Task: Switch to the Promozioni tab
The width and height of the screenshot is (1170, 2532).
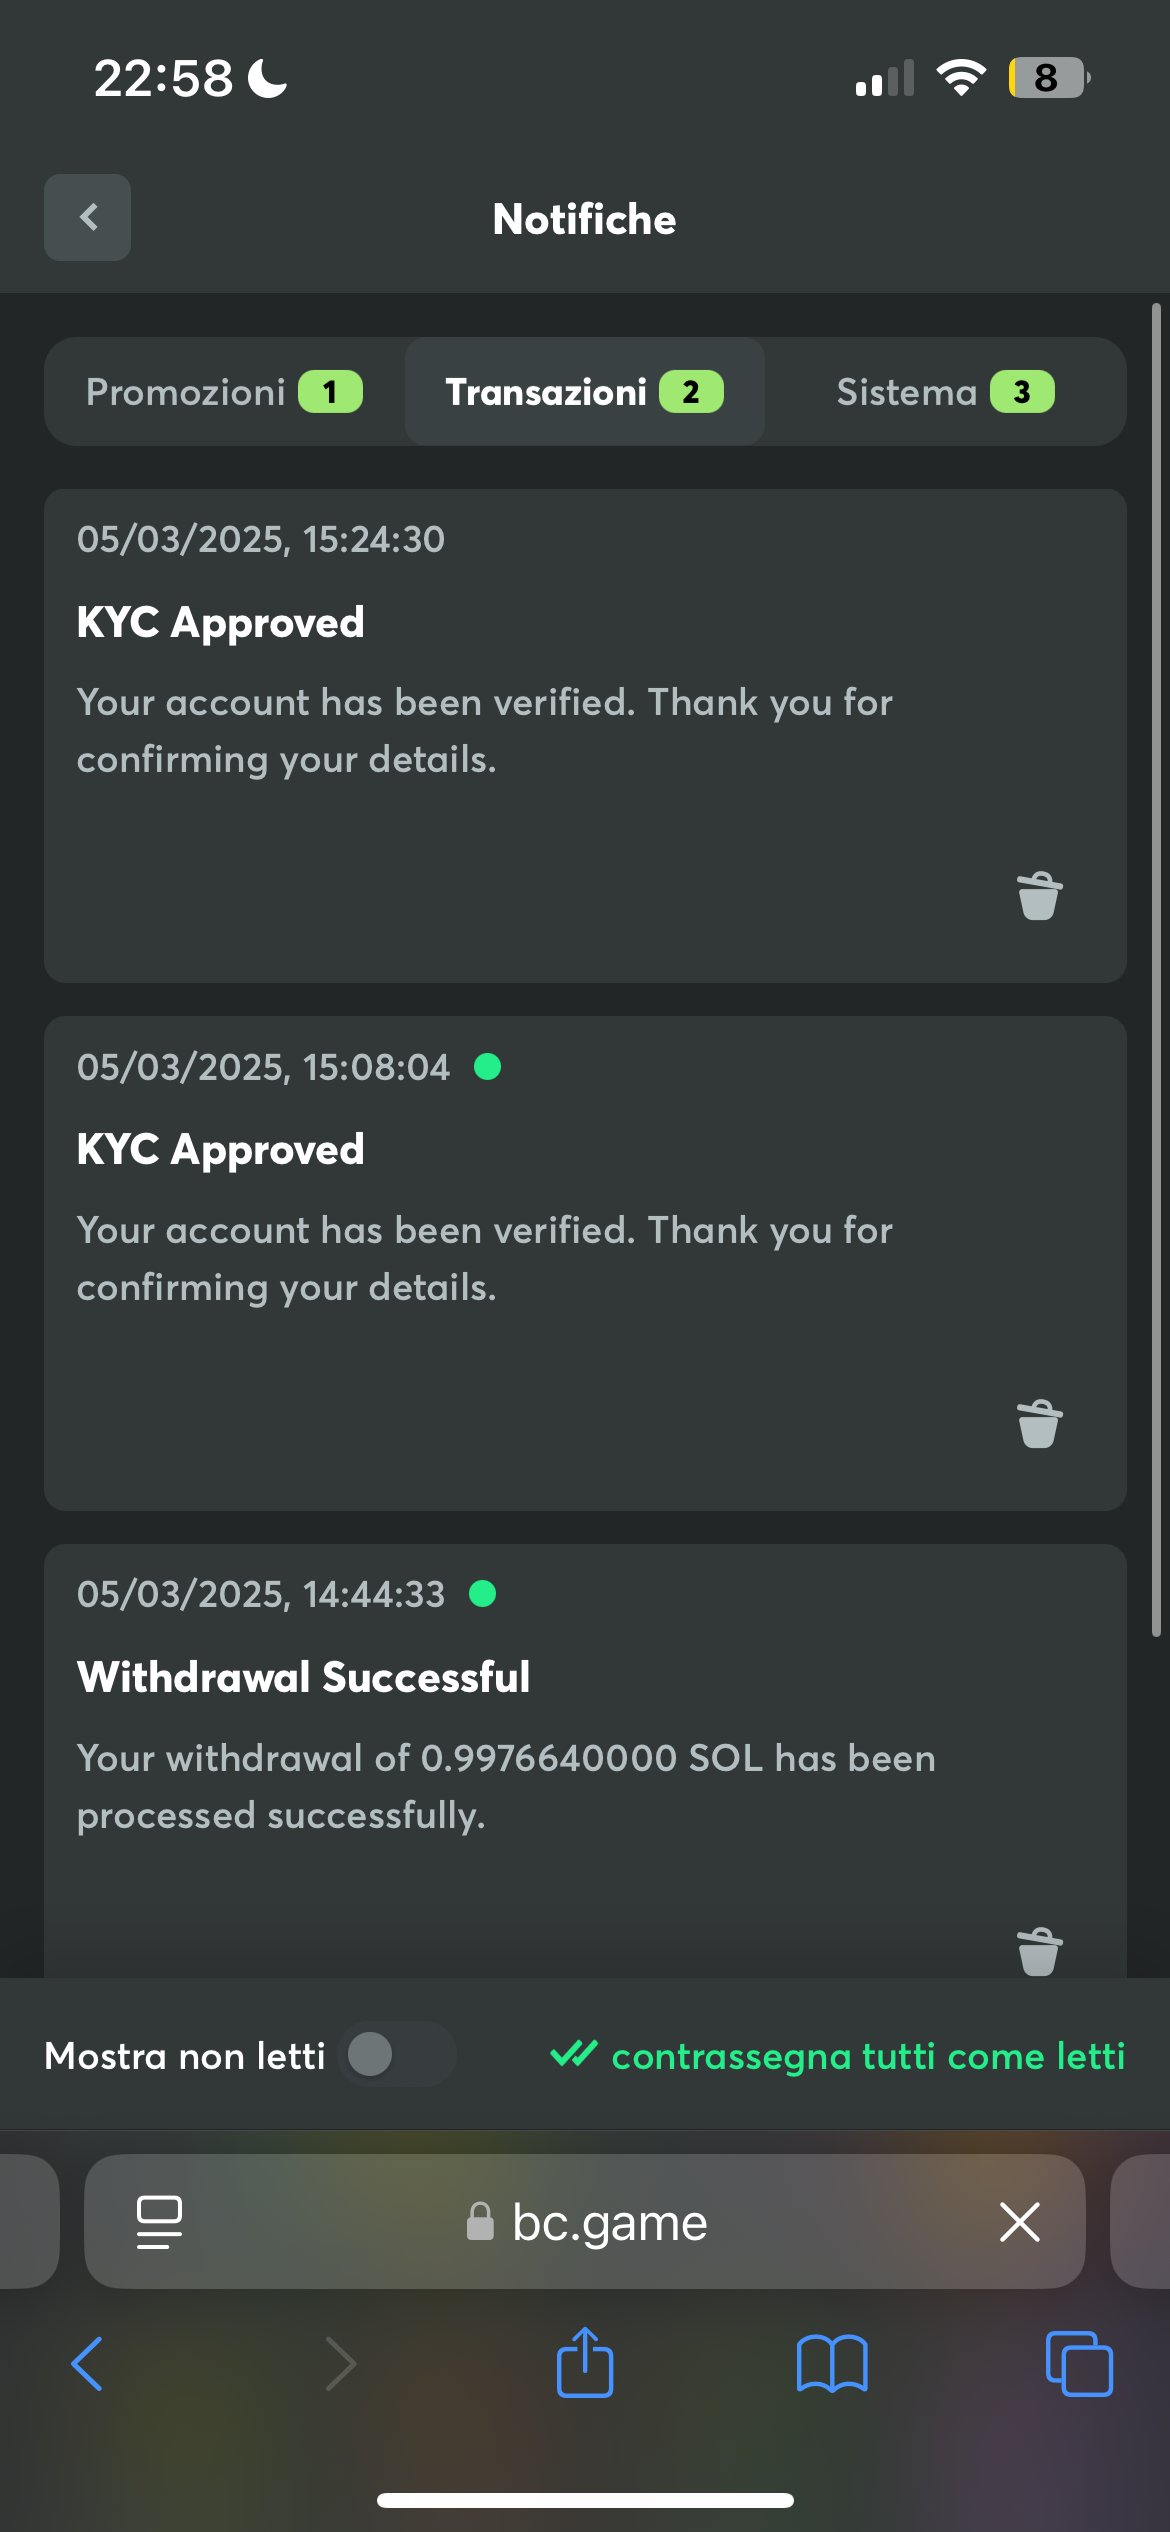Action: coord(224,392)
